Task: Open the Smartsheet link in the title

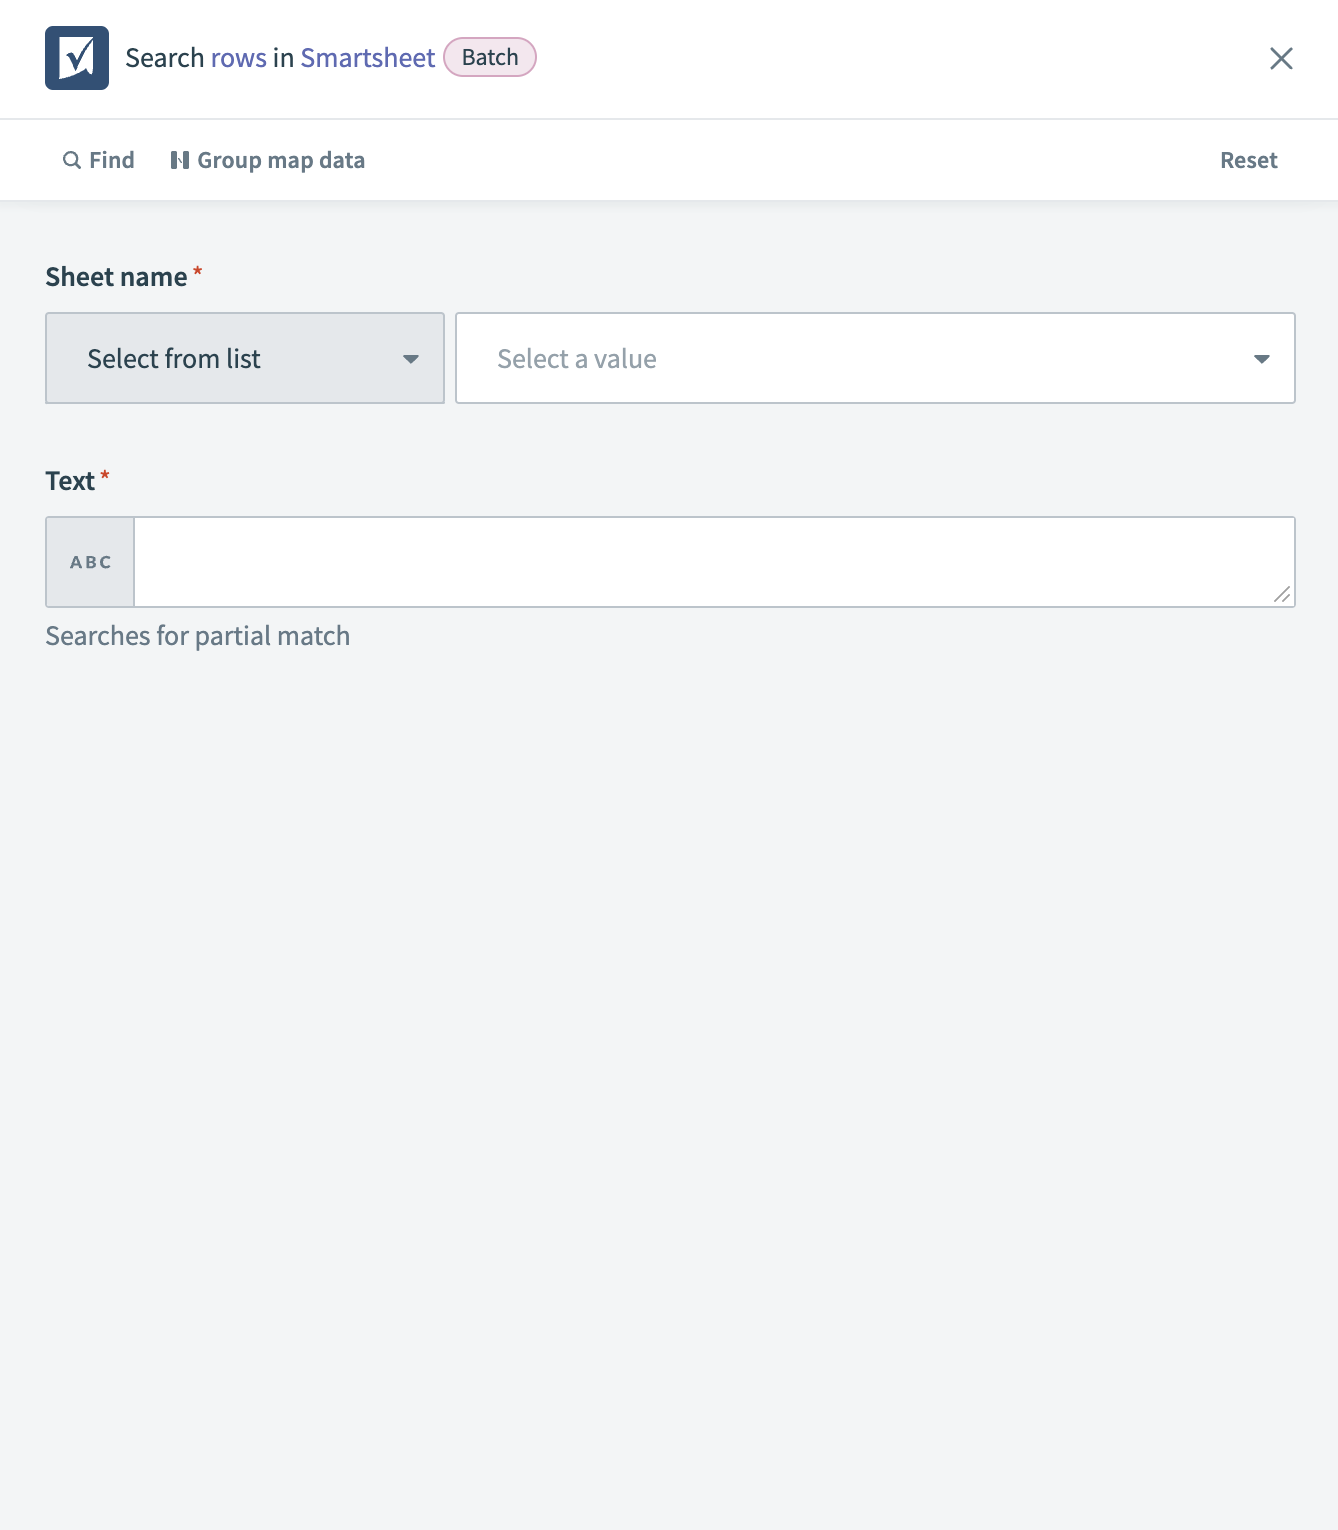Action: click(368, 57)
